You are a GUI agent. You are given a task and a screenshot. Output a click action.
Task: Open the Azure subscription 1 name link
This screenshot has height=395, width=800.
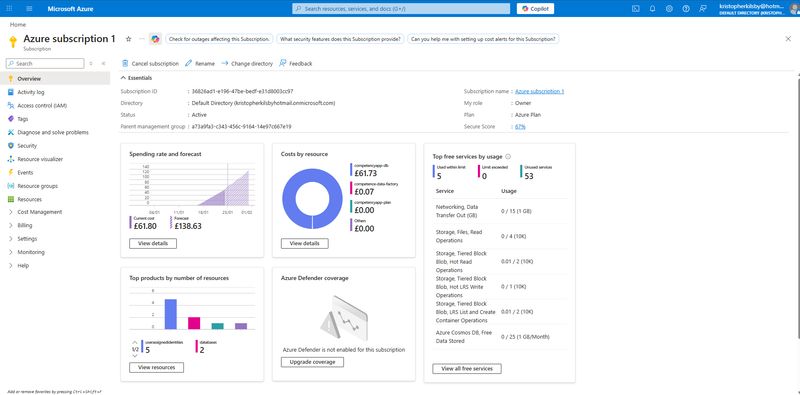click(539, 91)
